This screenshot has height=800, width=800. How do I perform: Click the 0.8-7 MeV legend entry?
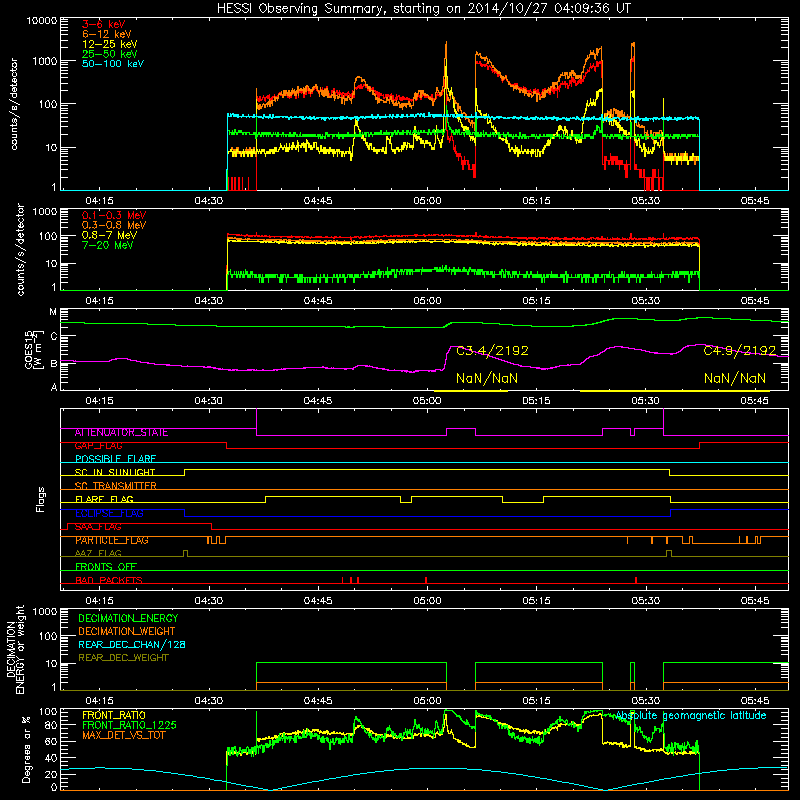tap(109, 235)
